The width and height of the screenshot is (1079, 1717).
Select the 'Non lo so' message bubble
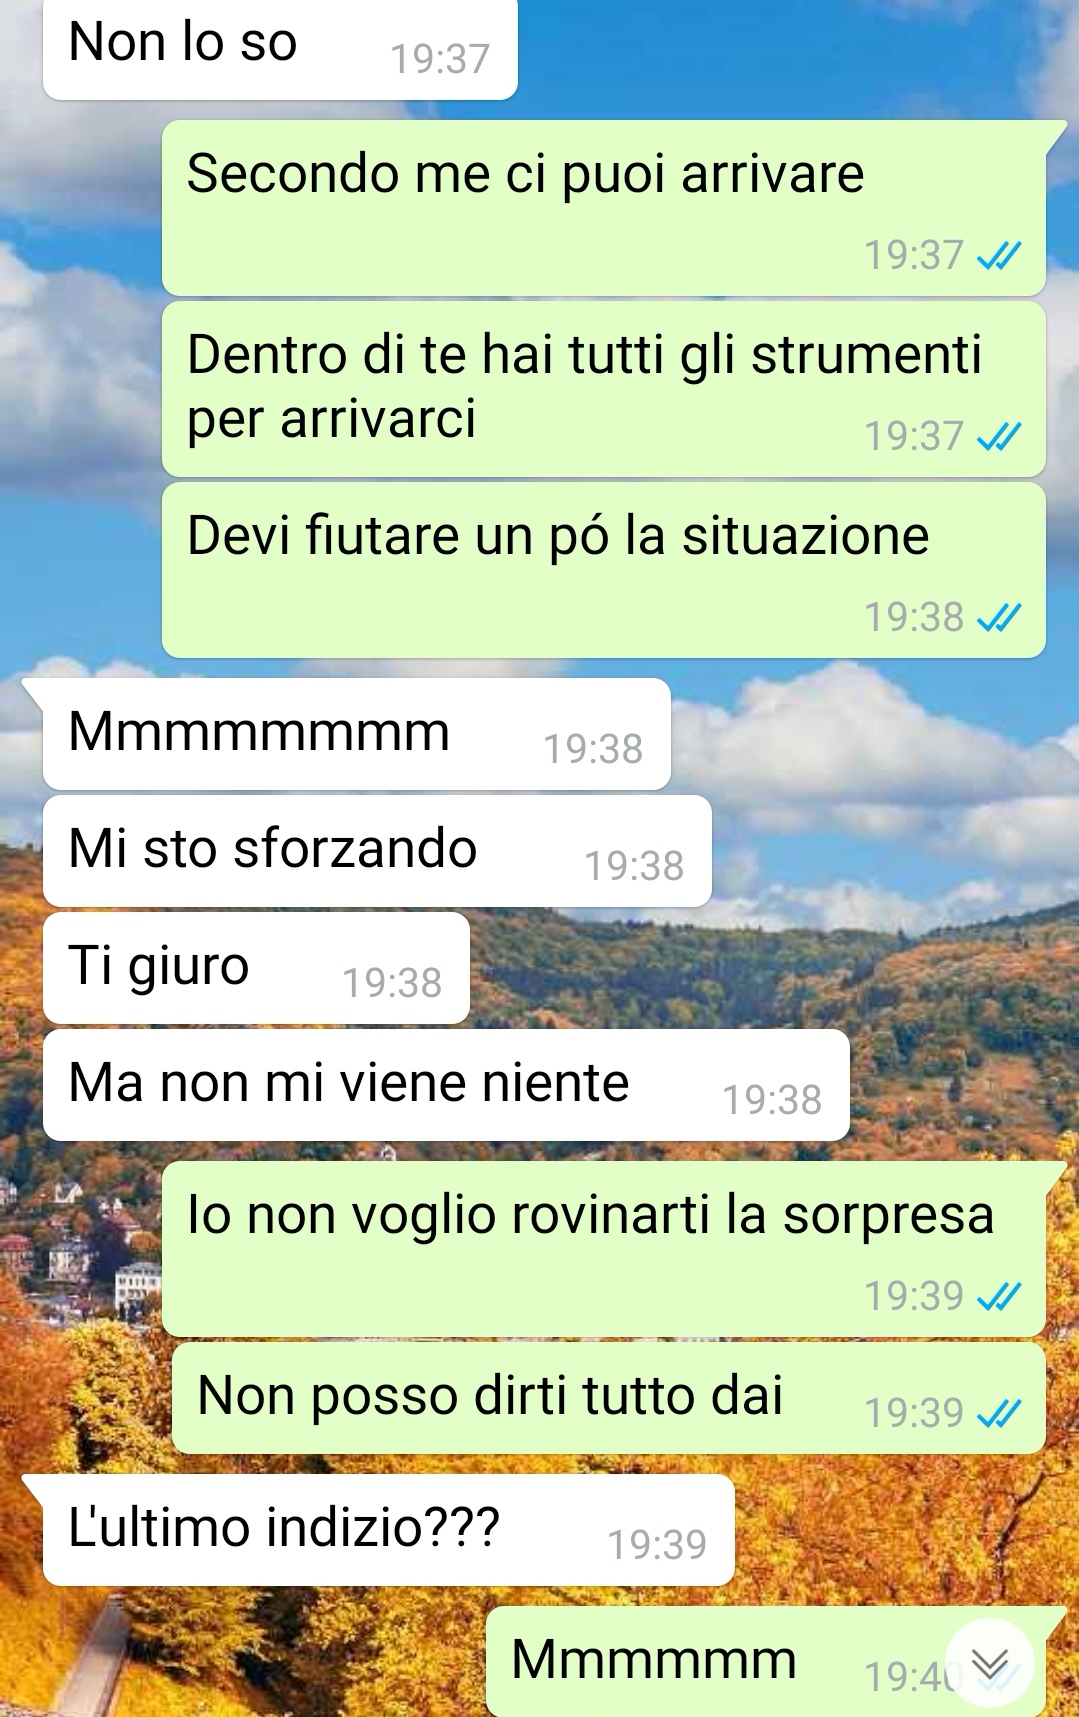[x=280, y=48]
